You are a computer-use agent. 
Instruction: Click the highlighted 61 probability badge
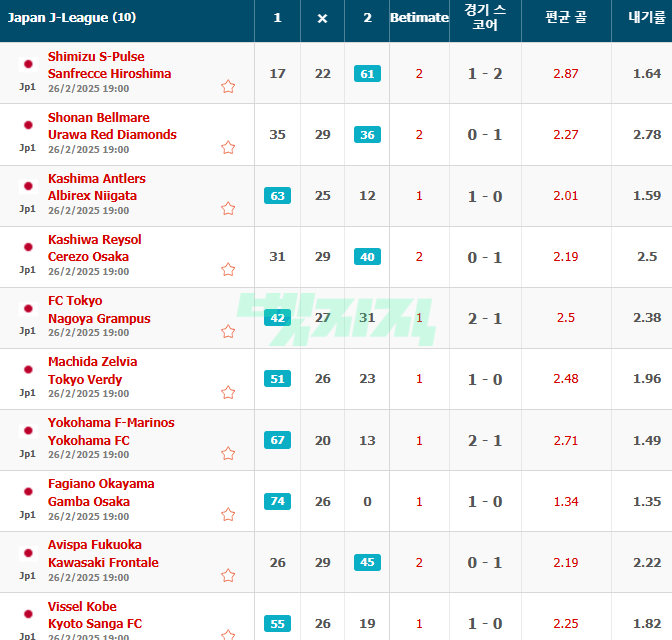pyautogui.click(x=367, y=74)
